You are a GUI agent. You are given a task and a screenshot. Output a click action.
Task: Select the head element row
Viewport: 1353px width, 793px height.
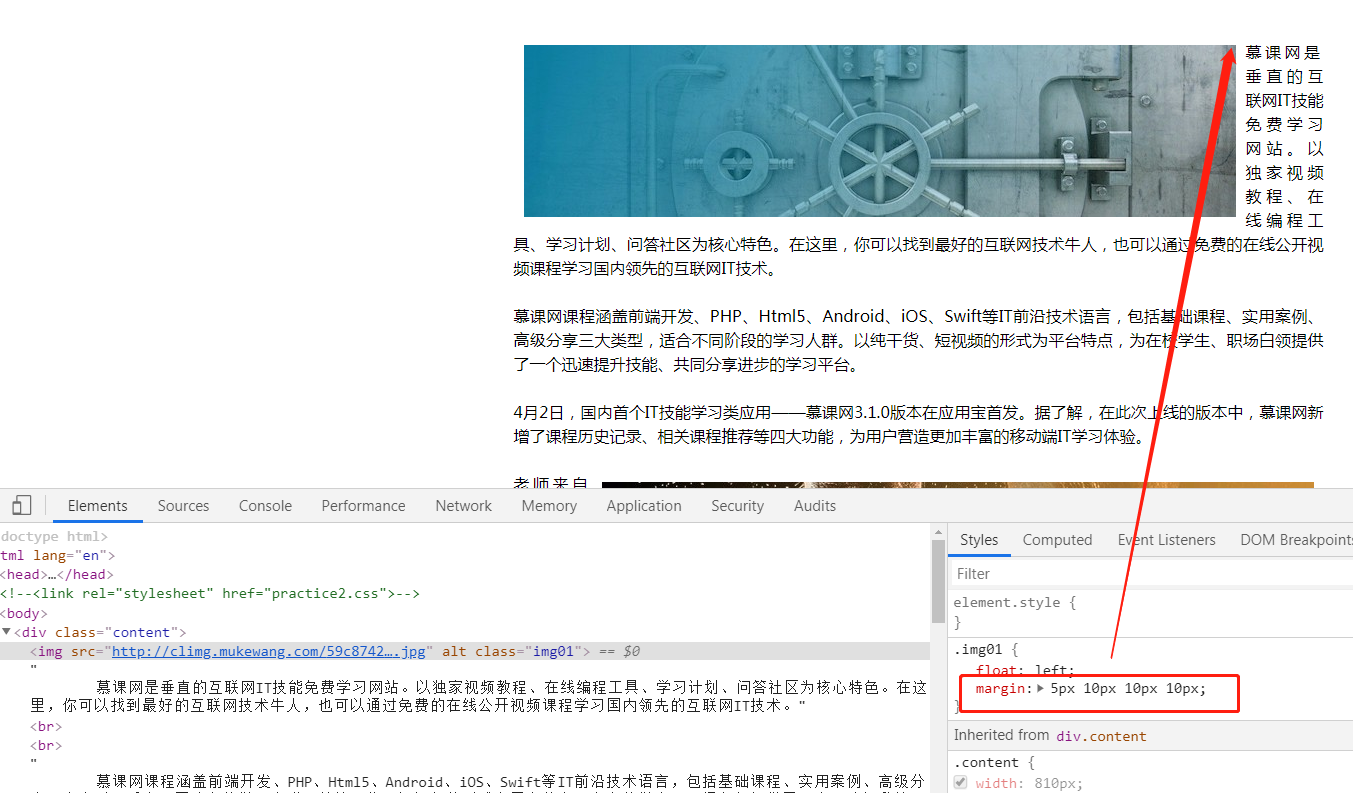click(465, 575)
